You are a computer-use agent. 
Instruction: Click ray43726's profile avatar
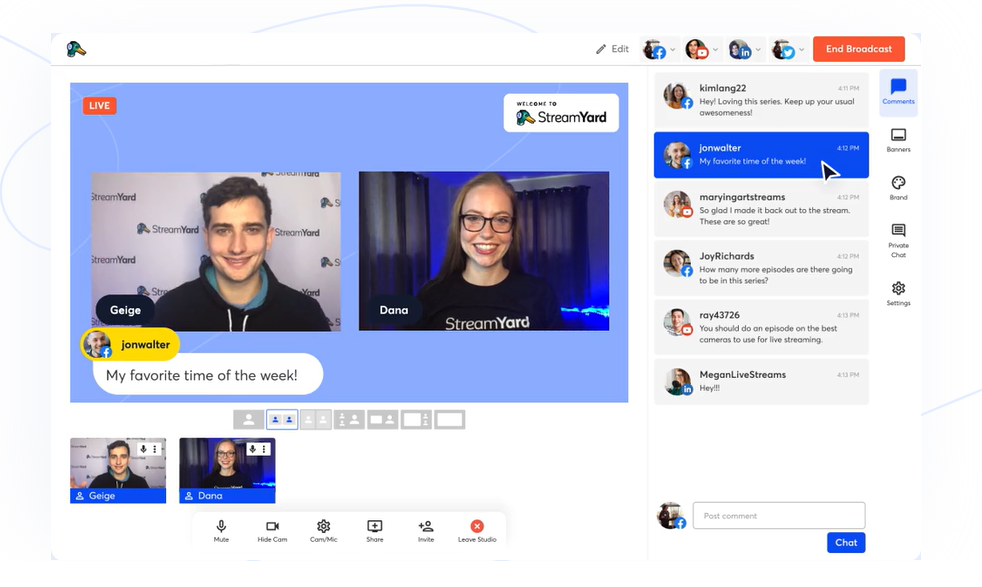click(x=678, y=322)
